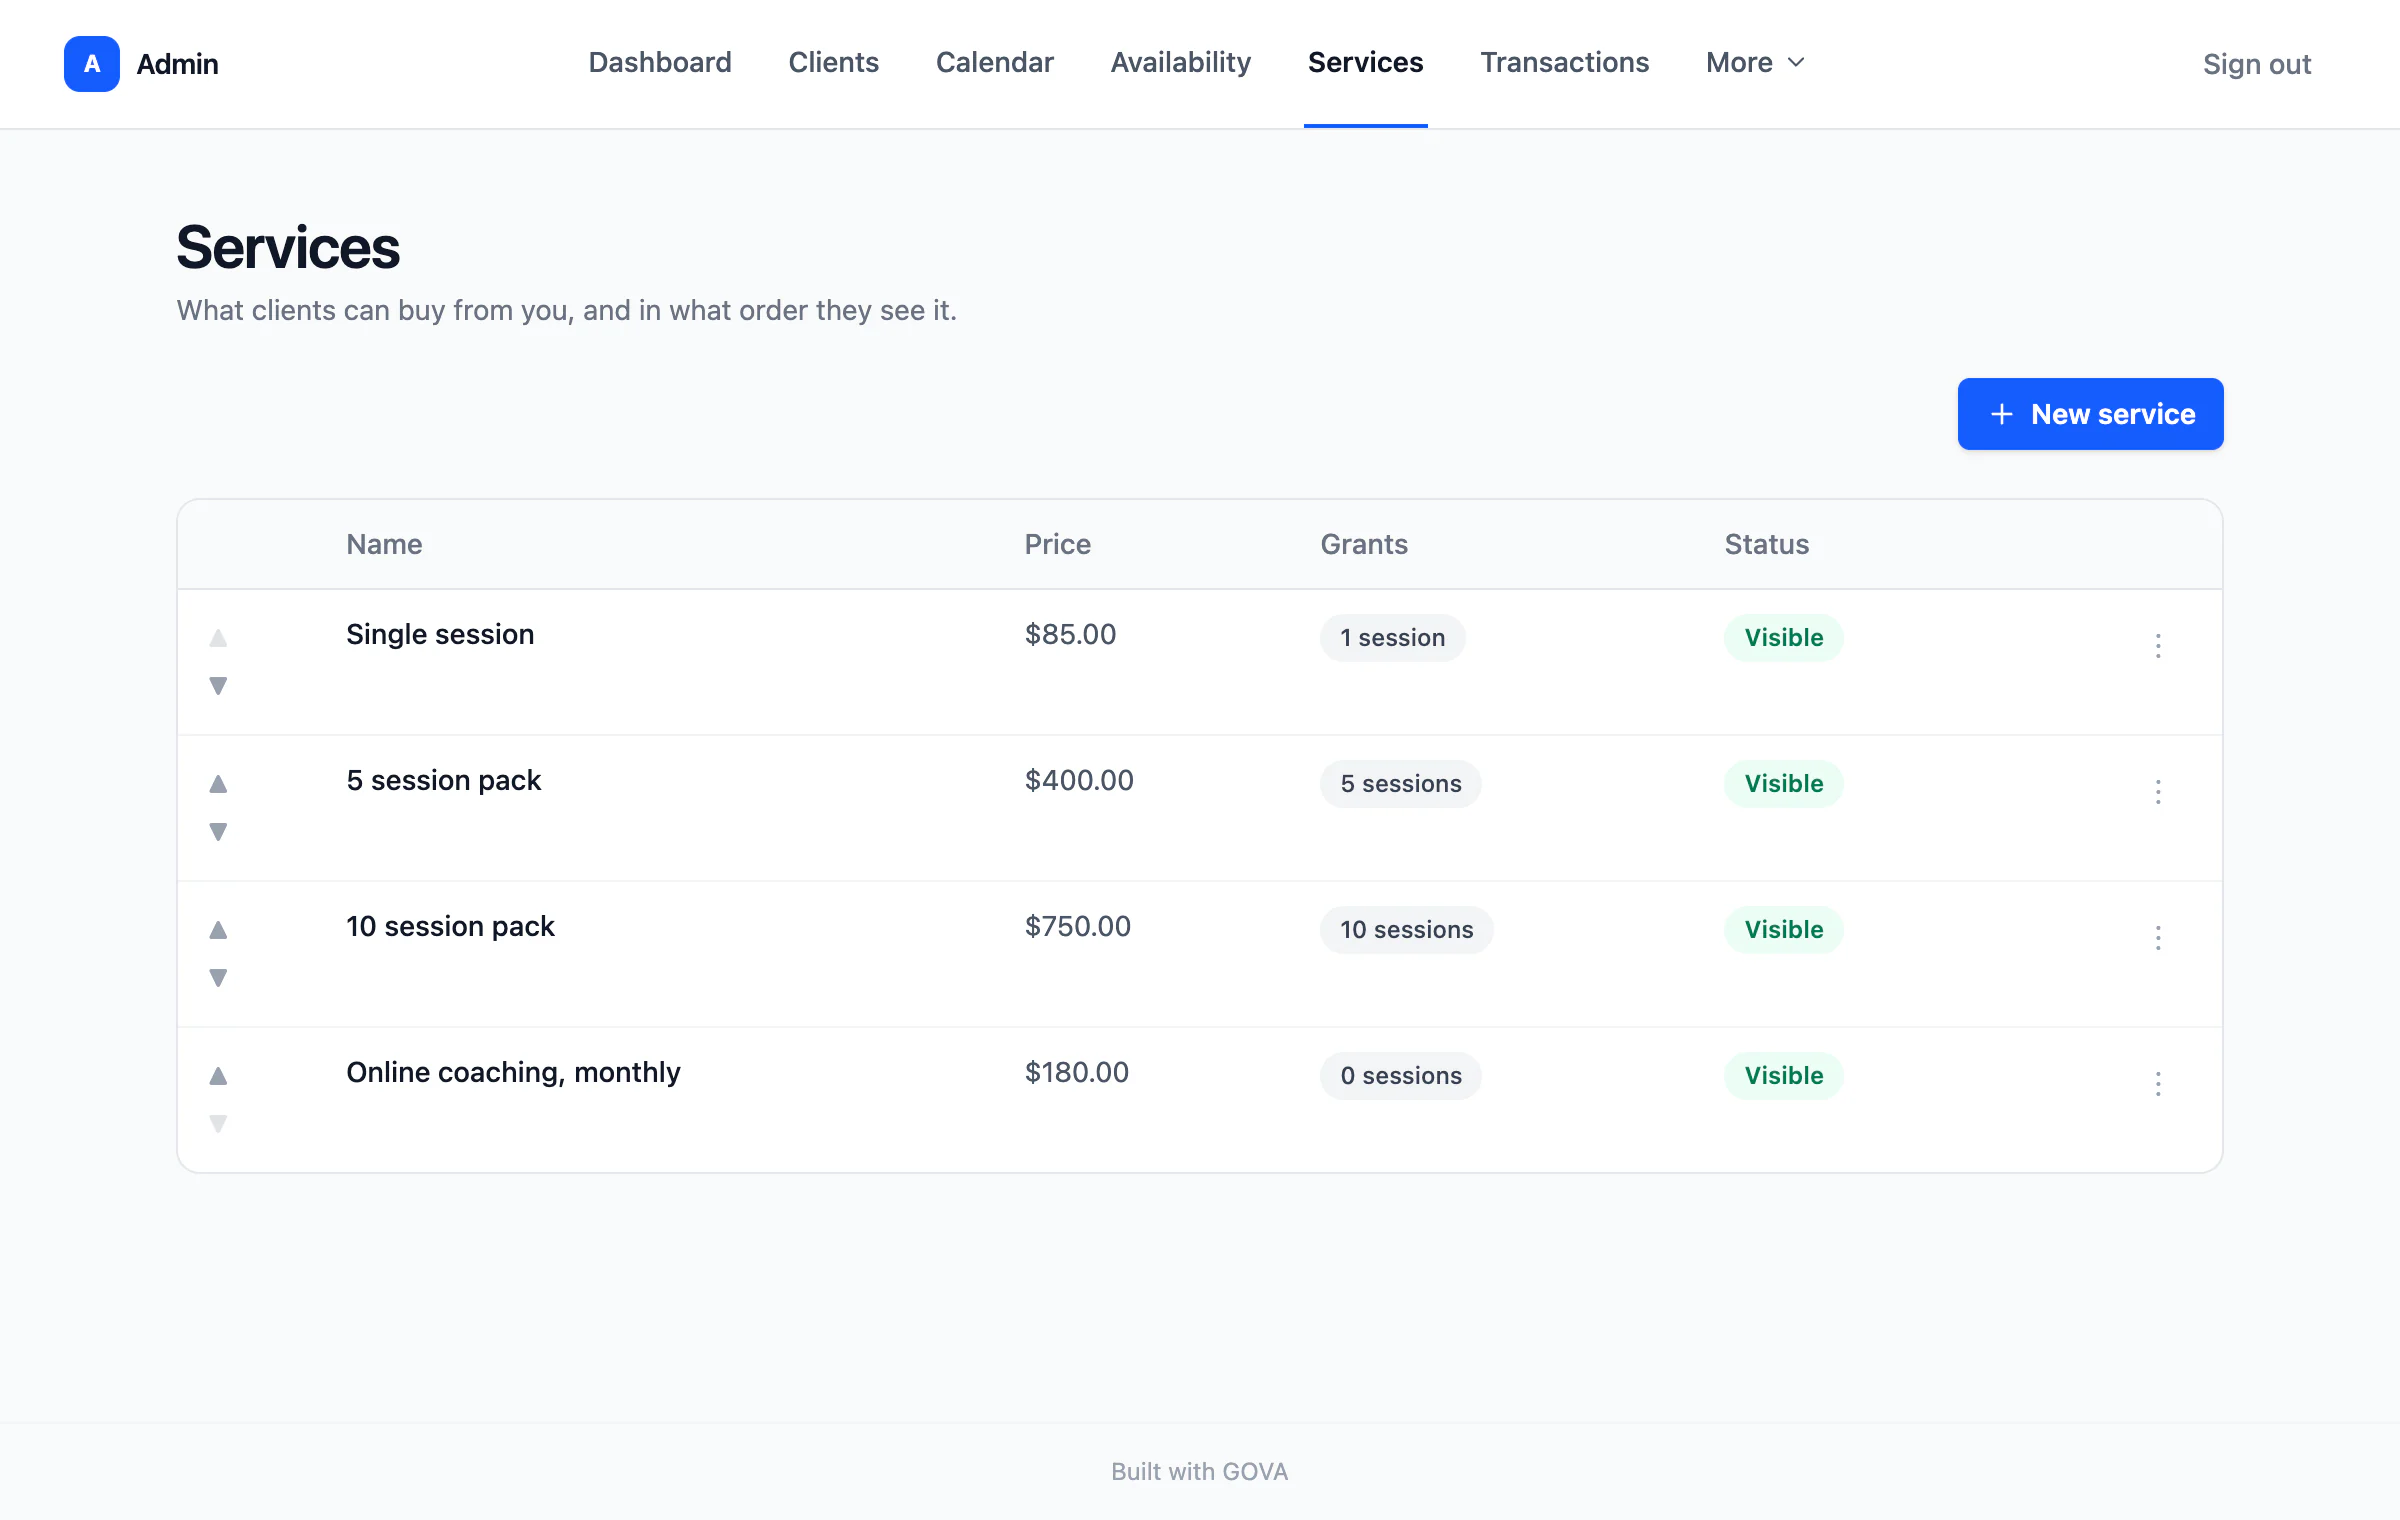Image resolution: width=2400 pixels, height=1520 pixels.
Task: Open the Transactions tab
Action: tap(1564, 62)
